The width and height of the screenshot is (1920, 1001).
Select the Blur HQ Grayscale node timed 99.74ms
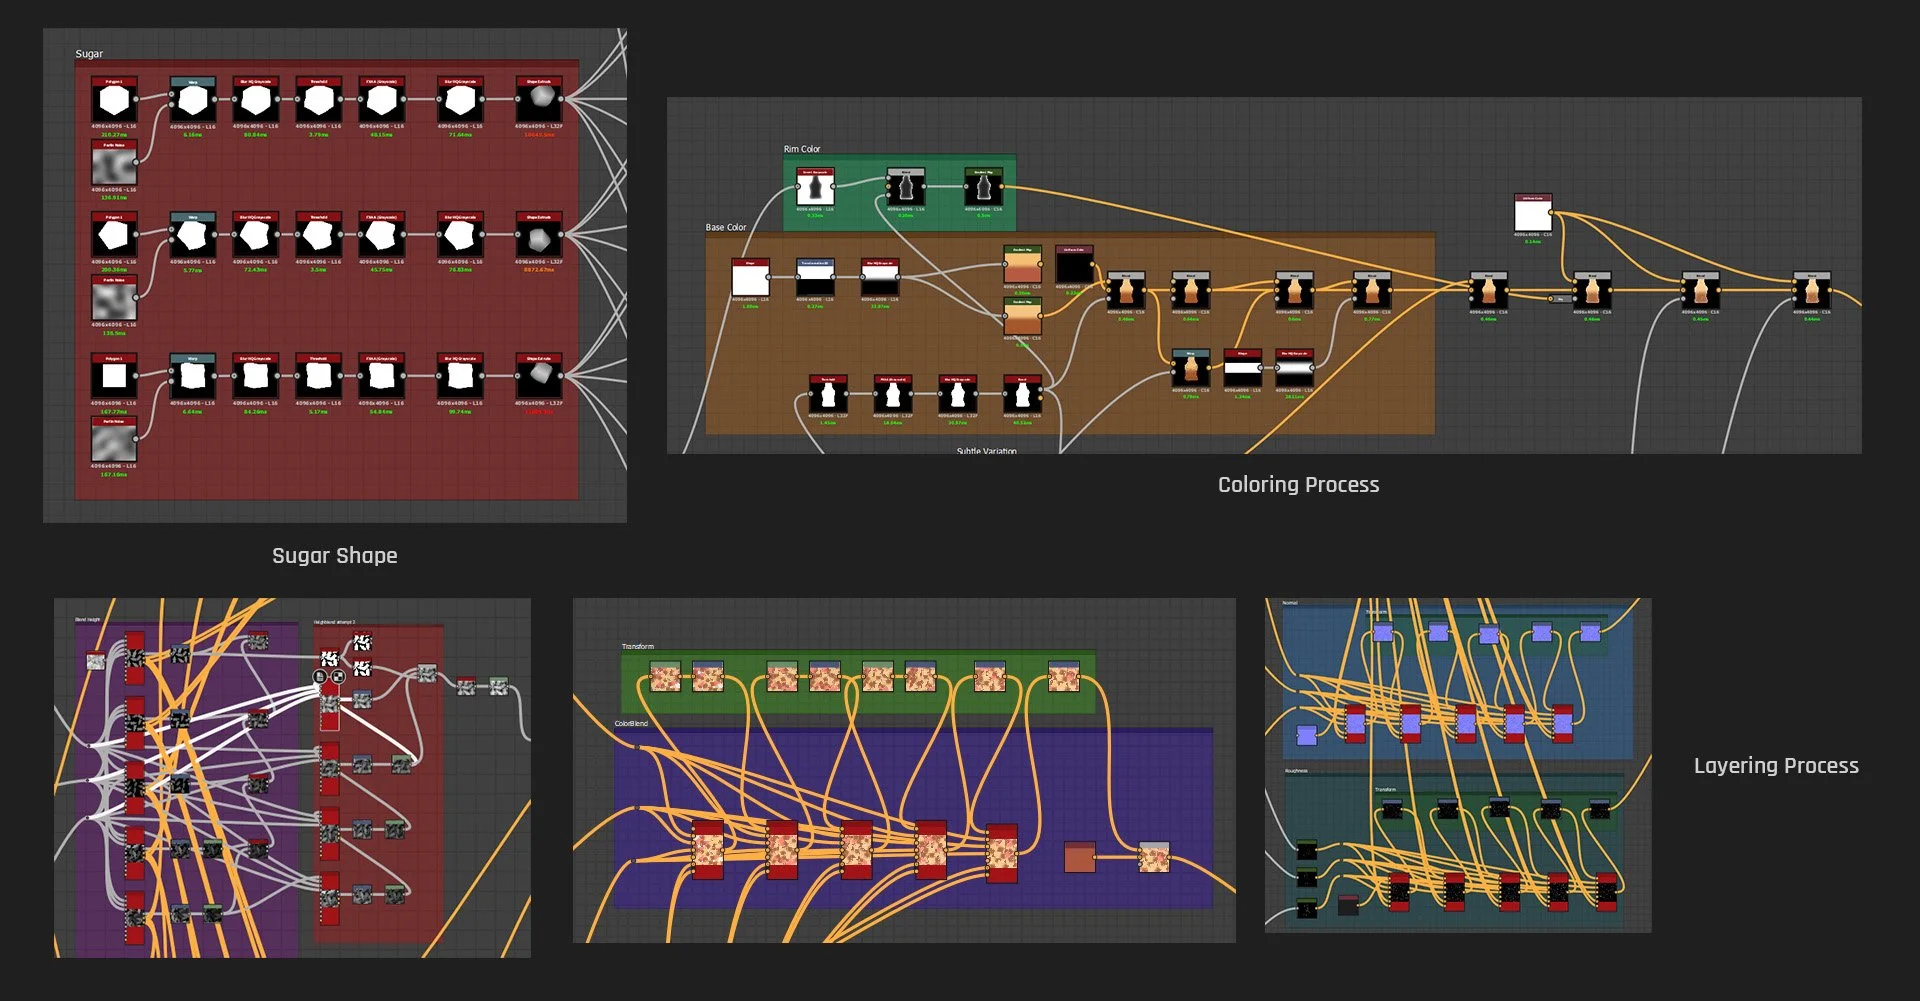[460, 377]
